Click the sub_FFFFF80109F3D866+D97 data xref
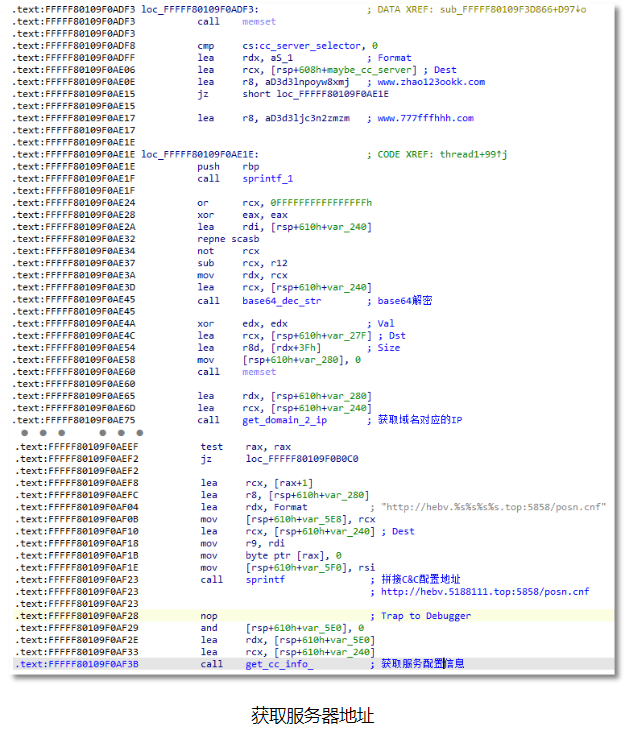This screenshot has height=745, width=638. point(513,10)
